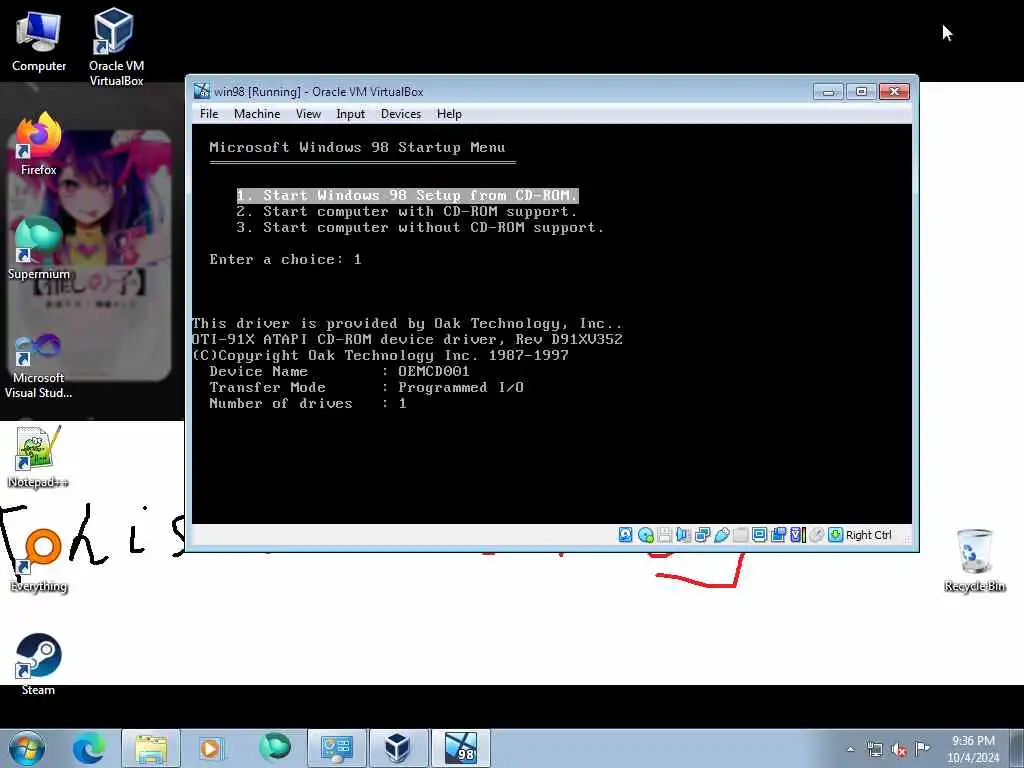Open the Recycle Bin
The image size is (1024, 768).
pos(974,561)
